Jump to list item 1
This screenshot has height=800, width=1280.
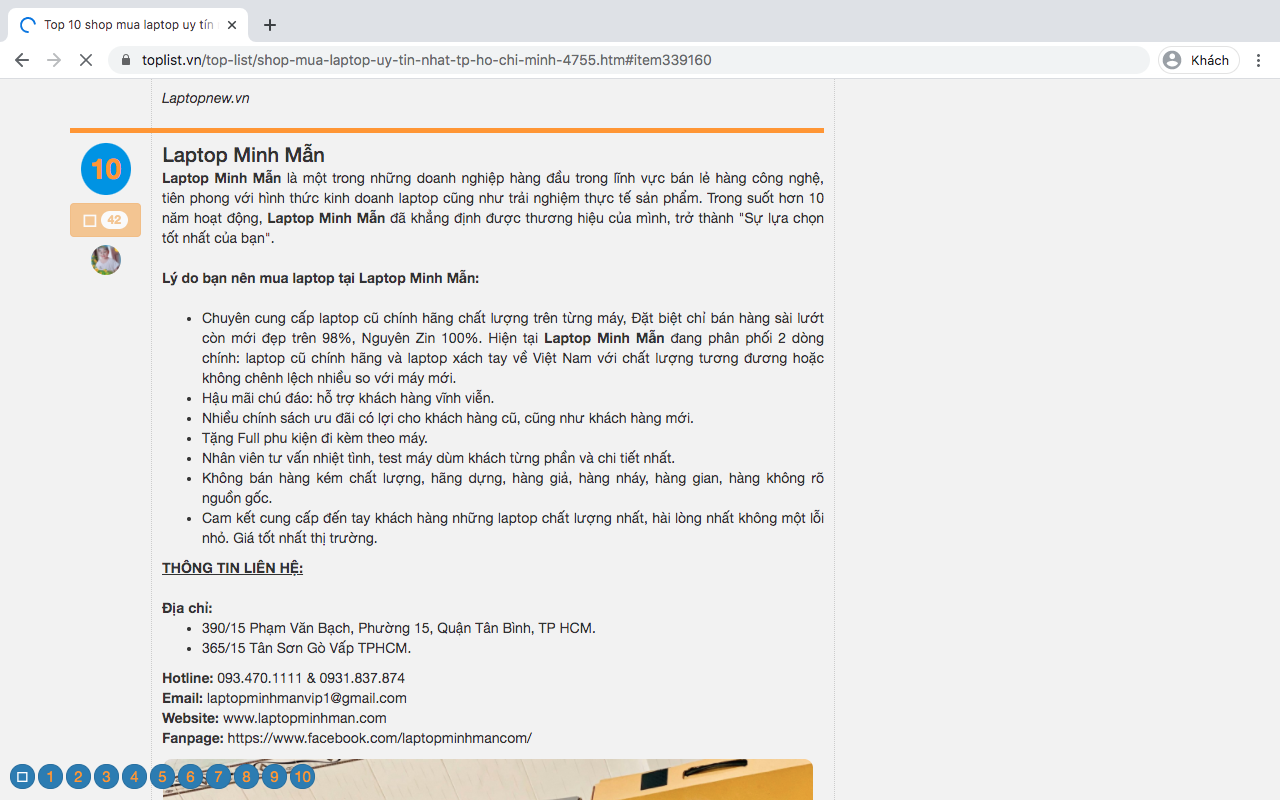pyautogui.click(x=50, y=776)
